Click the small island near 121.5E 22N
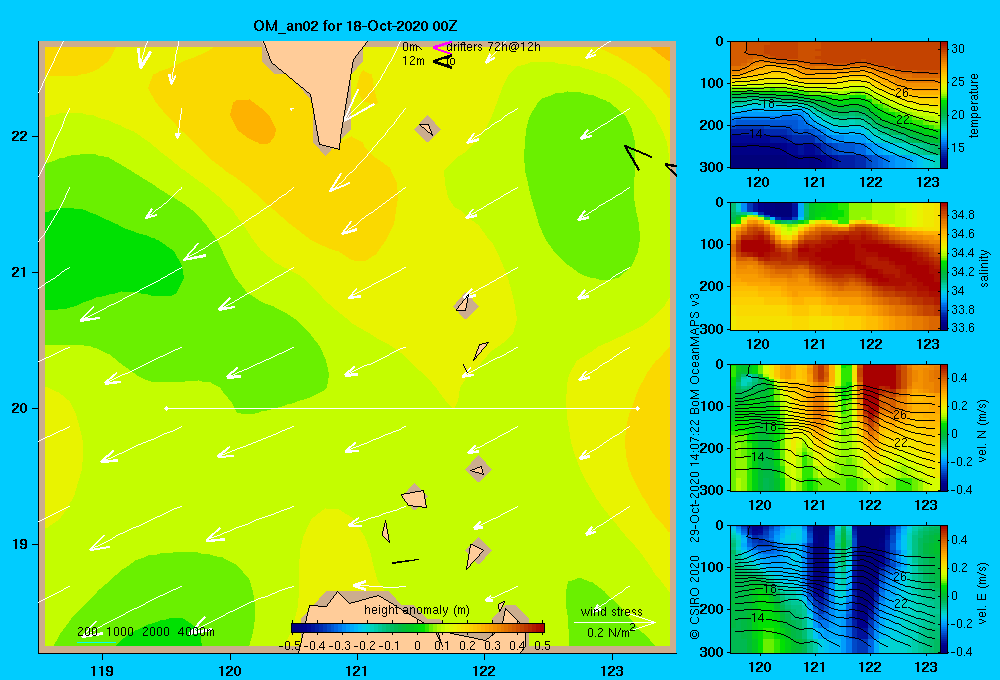The image size is (1000, 680). pyautogui.click(x=427, y=129)
